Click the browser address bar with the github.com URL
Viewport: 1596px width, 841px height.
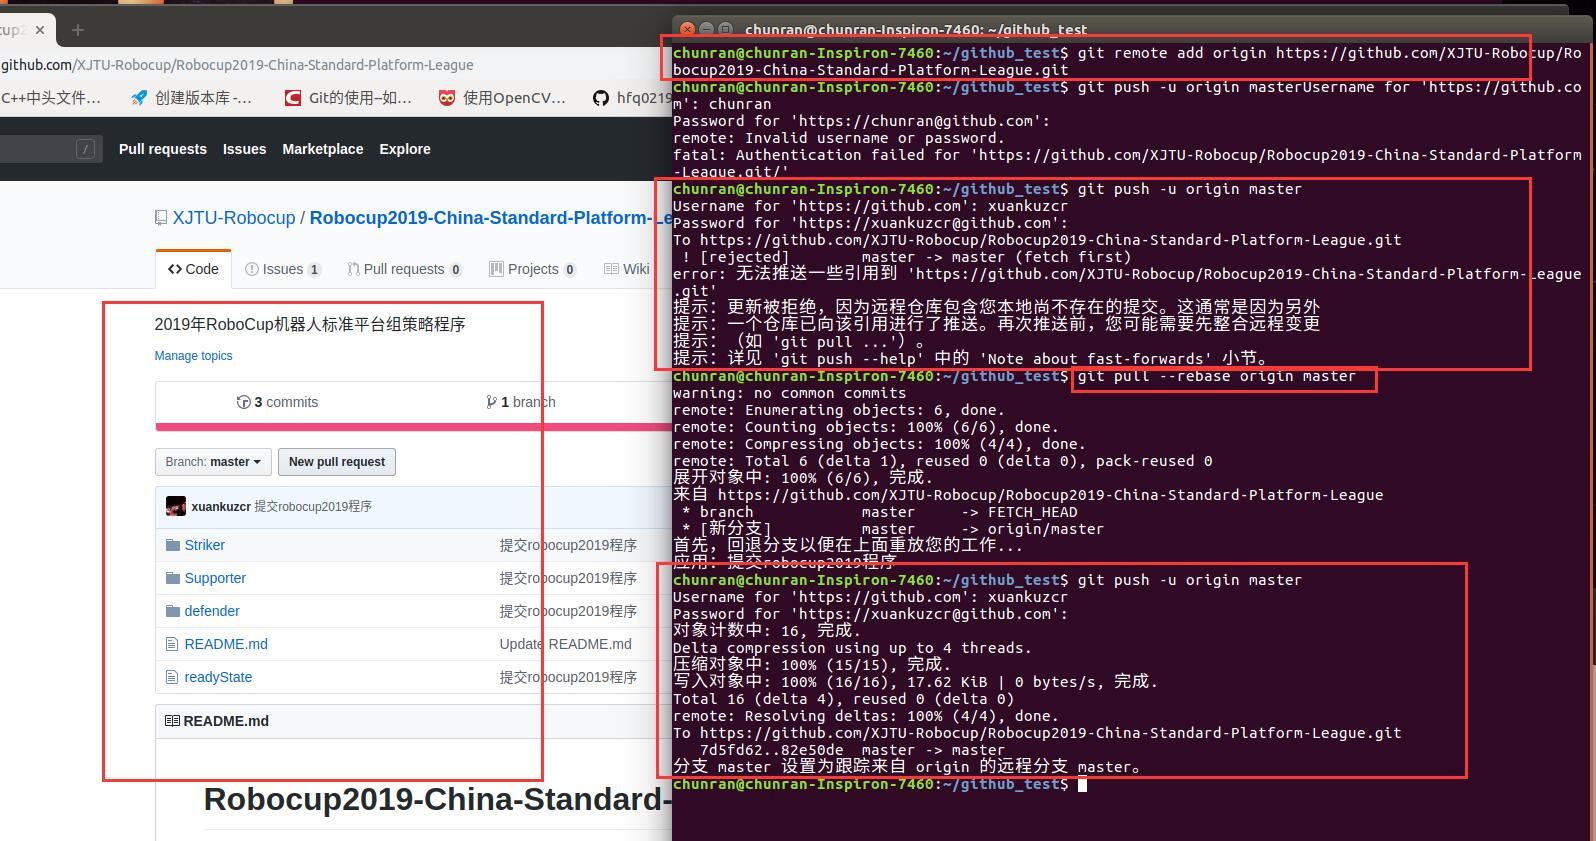tap(237, 65)
